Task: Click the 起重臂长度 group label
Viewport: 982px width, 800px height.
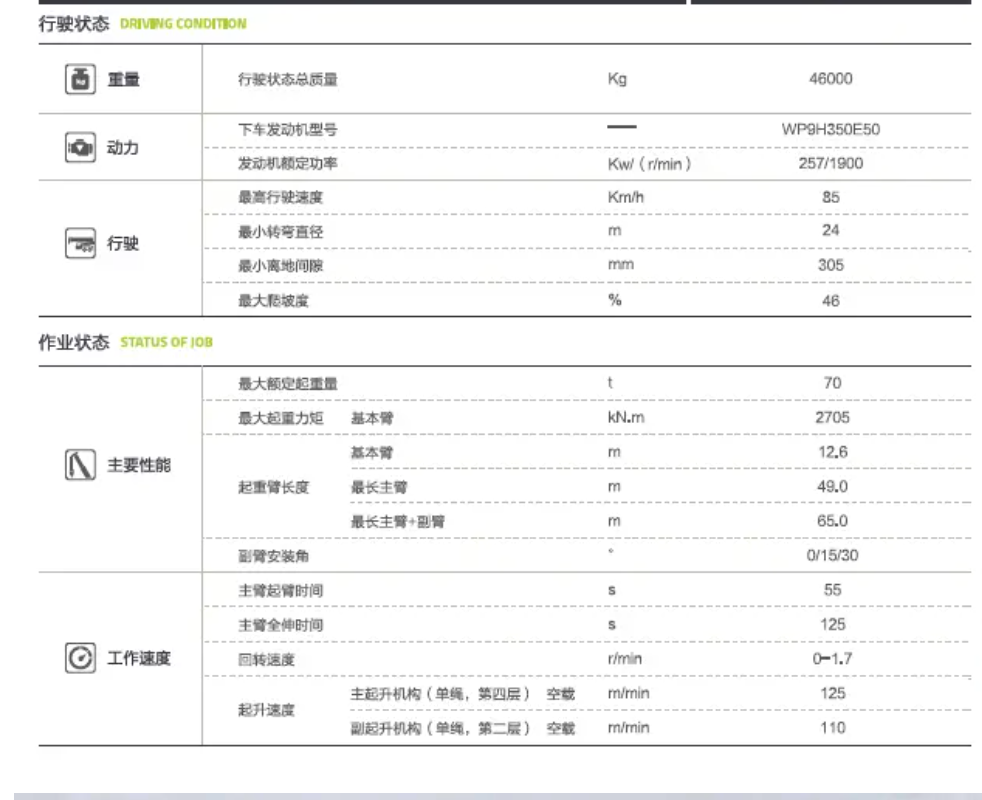Action: [x=274, y=487]
